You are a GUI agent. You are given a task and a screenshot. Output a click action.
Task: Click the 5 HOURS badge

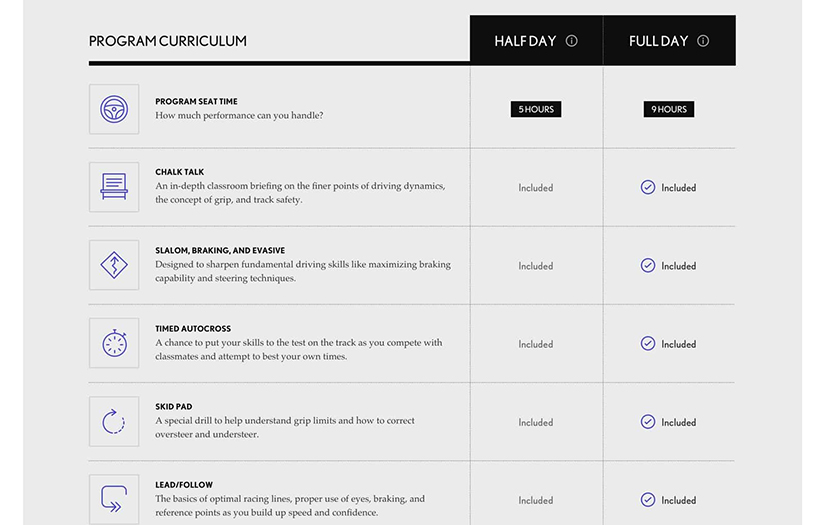tap(536, 109)
